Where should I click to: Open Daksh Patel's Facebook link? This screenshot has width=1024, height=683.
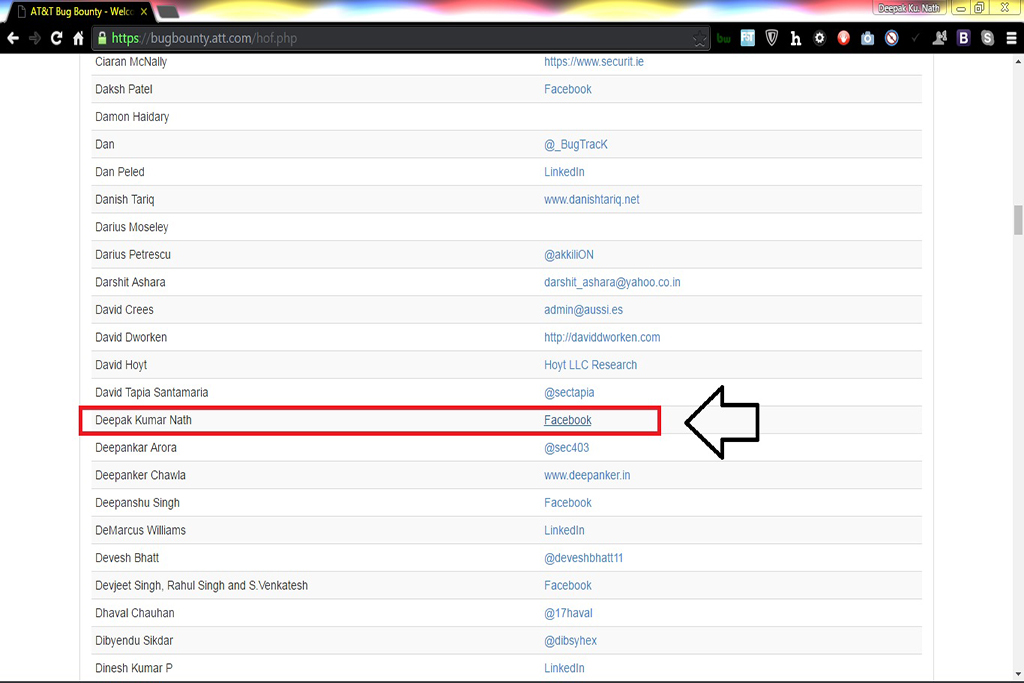(x=568, y=89)
